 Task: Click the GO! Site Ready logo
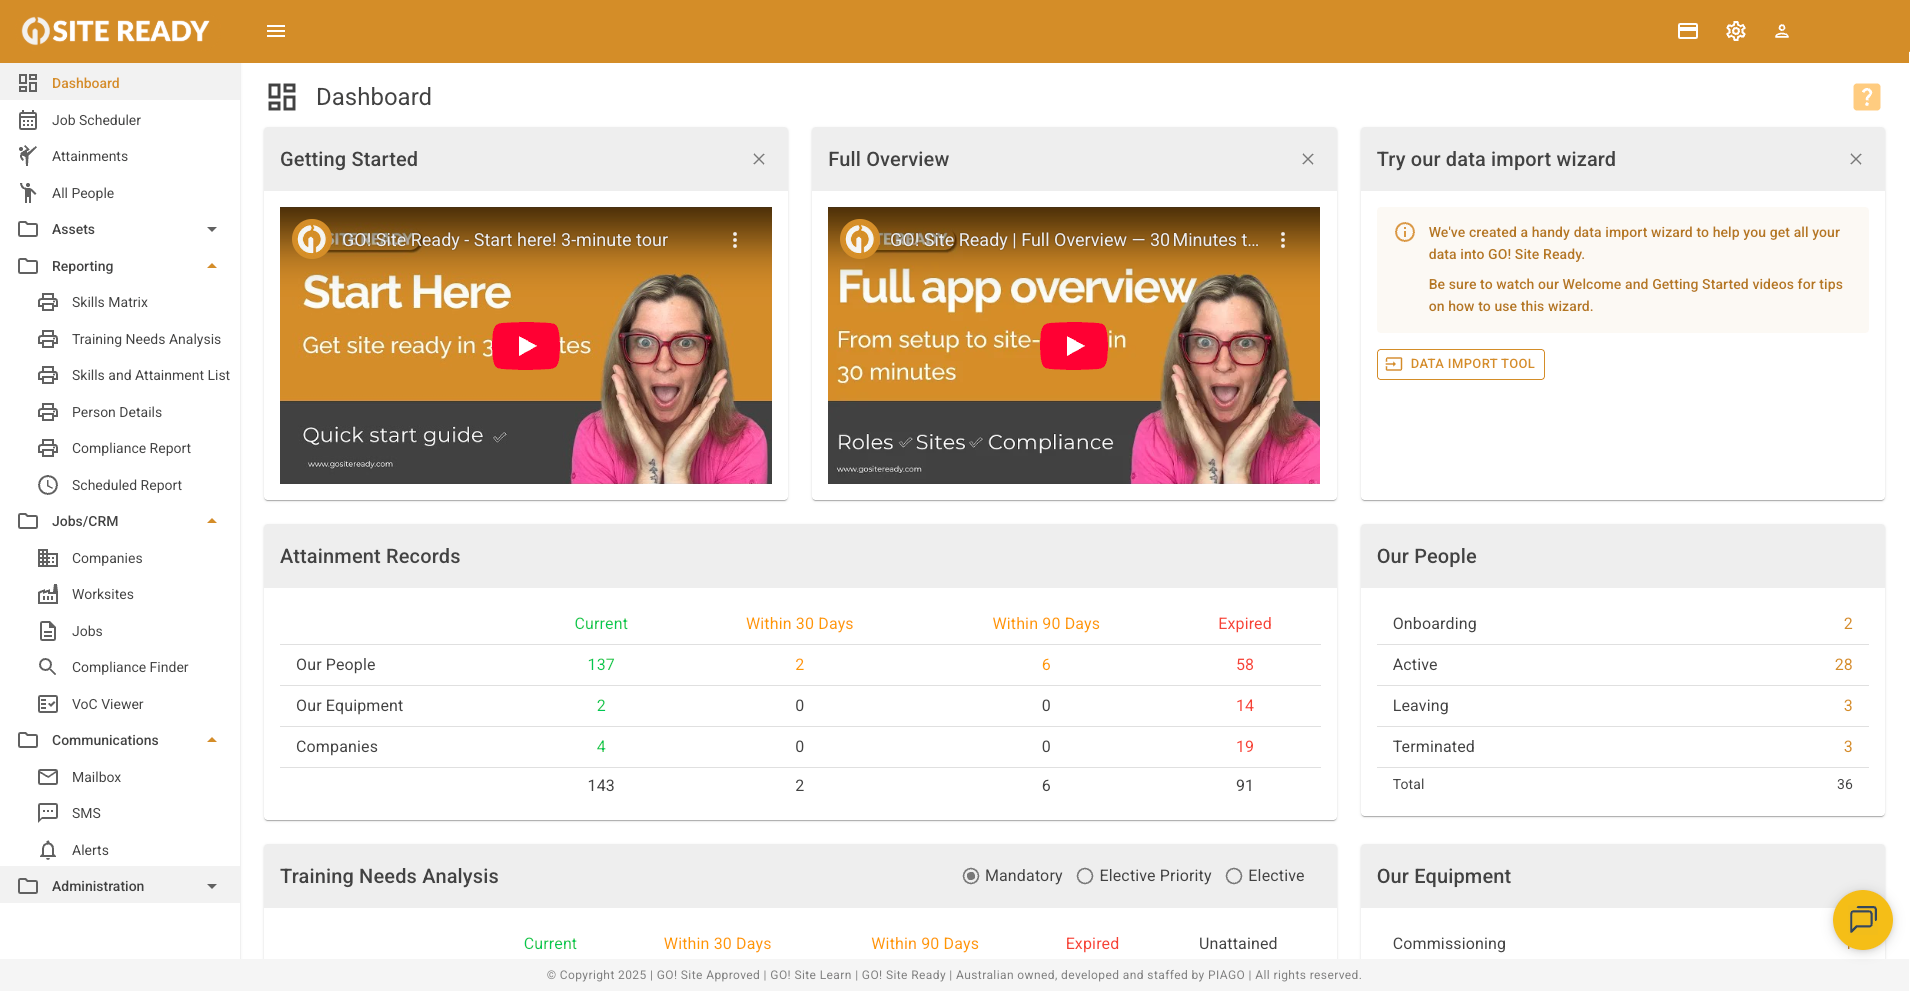click(x=115, y=31)
